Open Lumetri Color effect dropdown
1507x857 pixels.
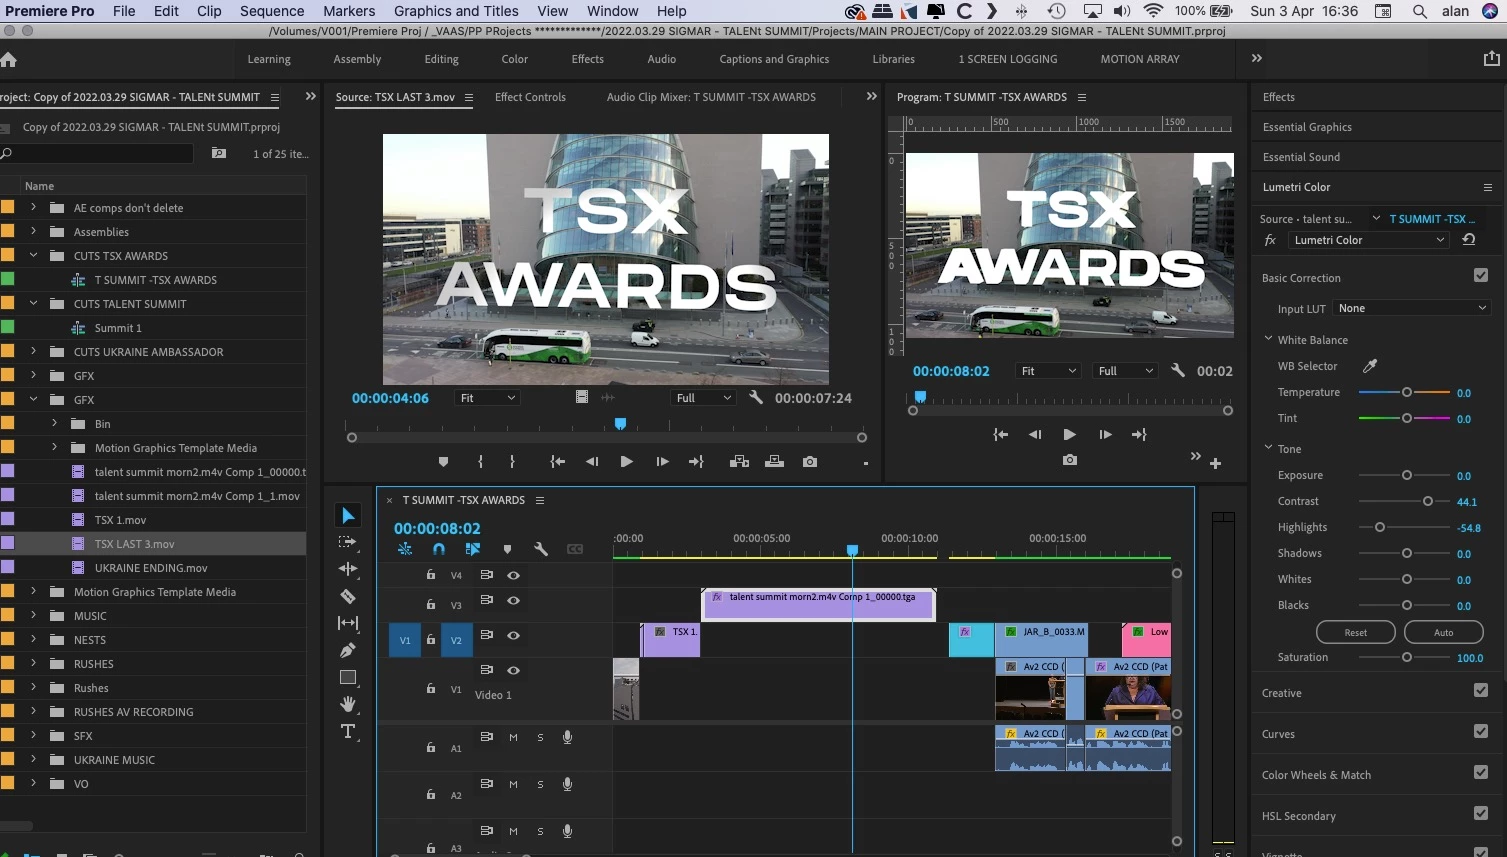point(1368,240)
